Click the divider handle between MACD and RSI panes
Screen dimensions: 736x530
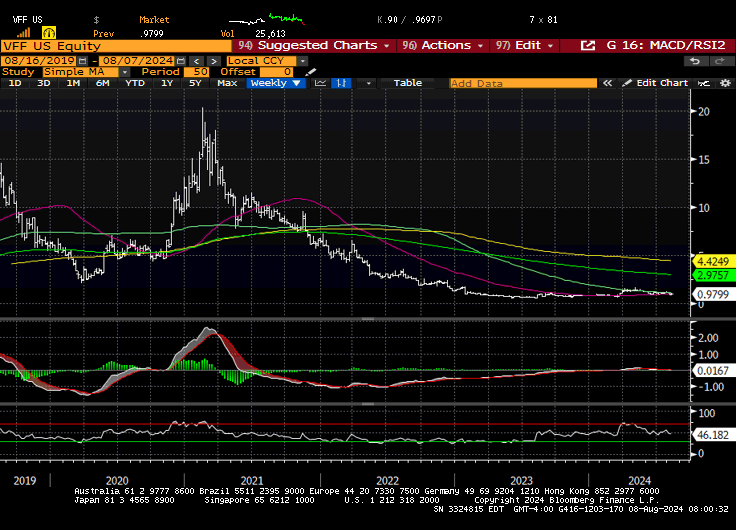click(x=368, y=404)
